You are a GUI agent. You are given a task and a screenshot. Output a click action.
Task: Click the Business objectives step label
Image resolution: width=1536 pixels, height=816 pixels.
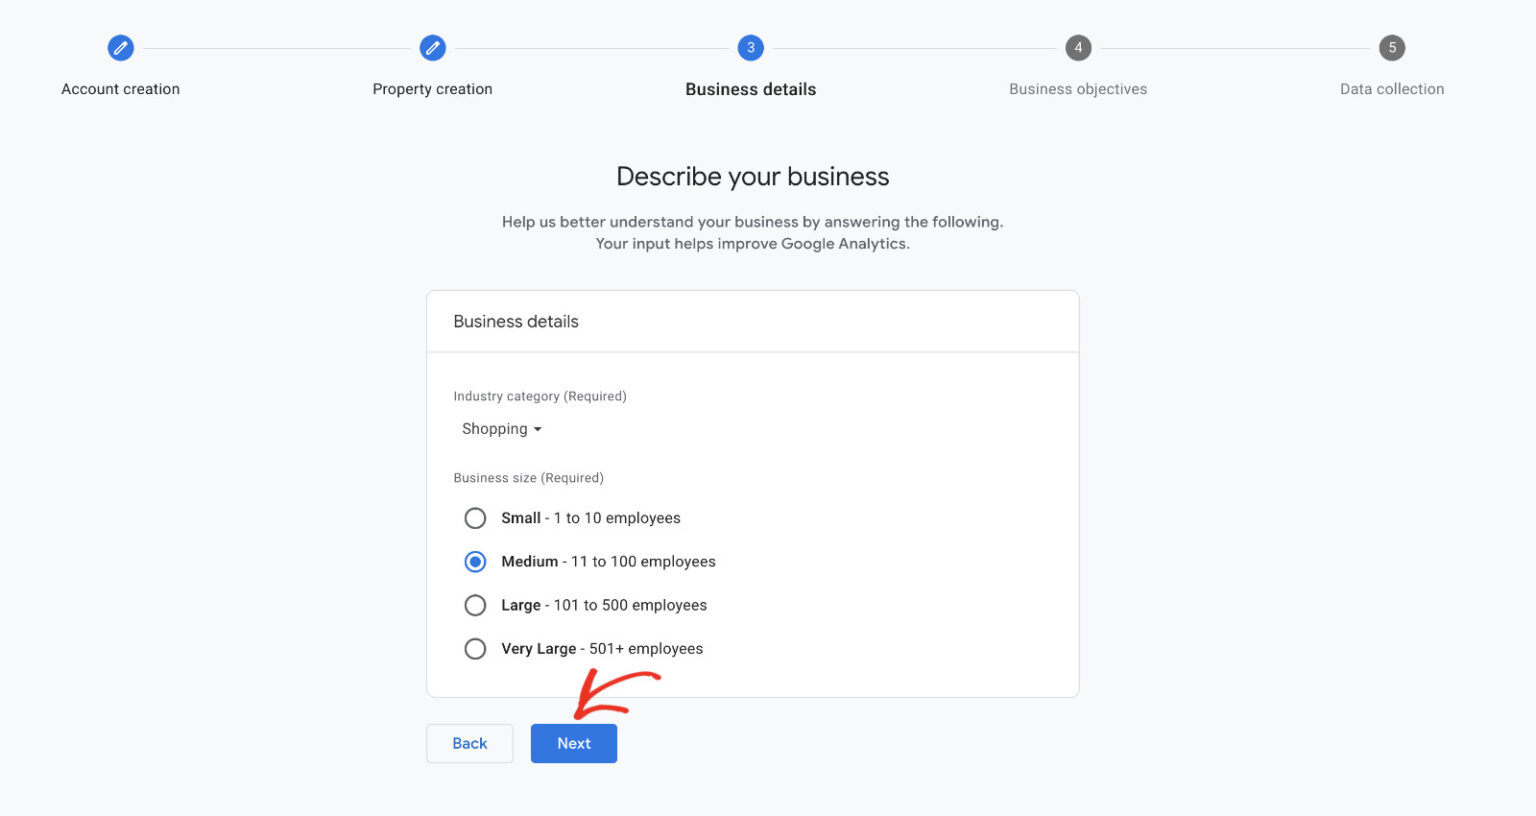(x=1078, y=88)
